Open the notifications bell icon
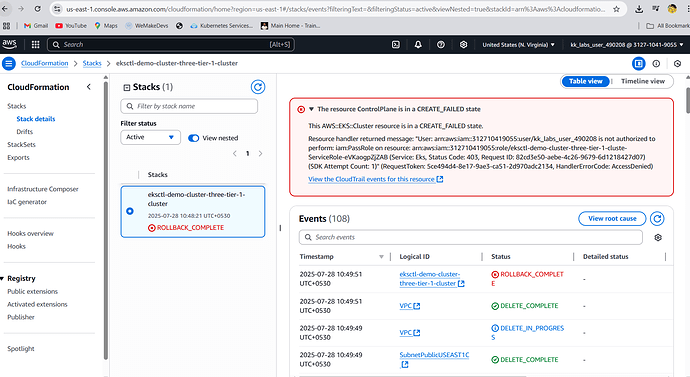Viewport: 690px width, 377px height. 418,44
